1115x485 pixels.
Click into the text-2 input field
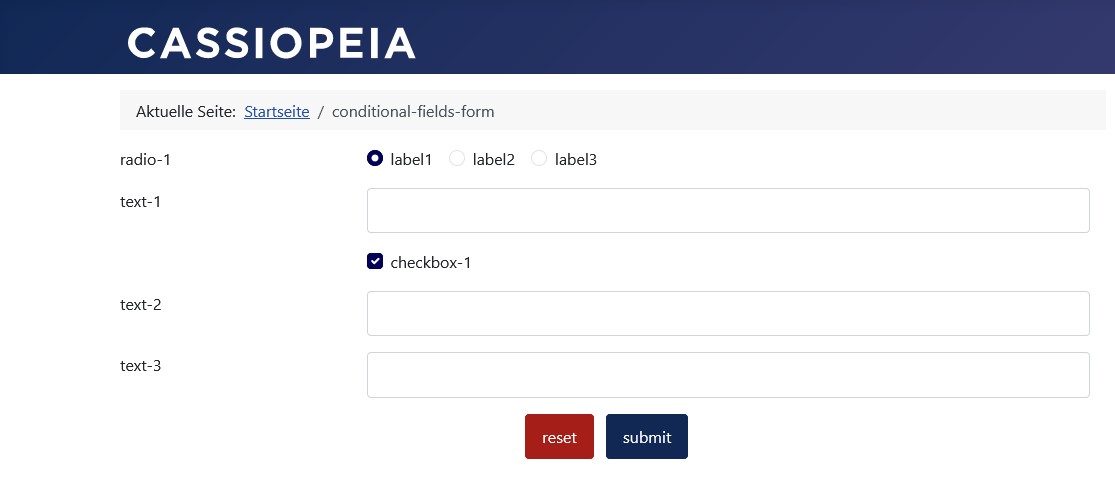click(728, 314)
